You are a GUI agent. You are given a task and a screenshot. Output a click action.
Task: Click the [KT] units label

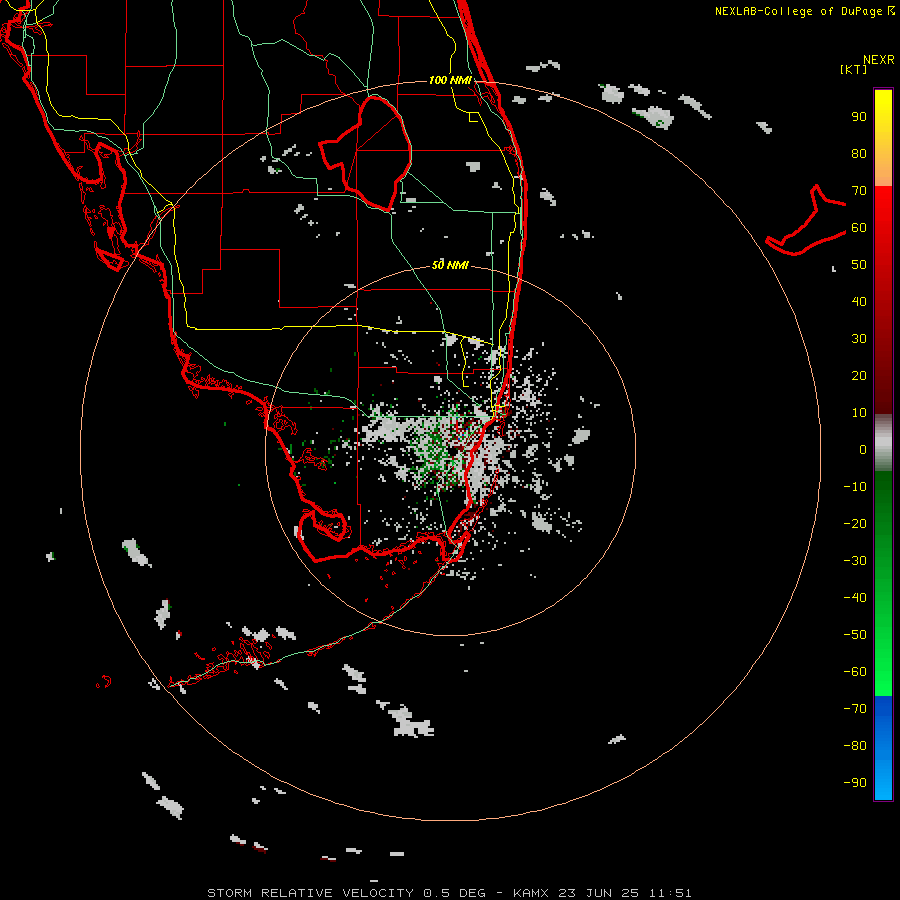[853, 69]
